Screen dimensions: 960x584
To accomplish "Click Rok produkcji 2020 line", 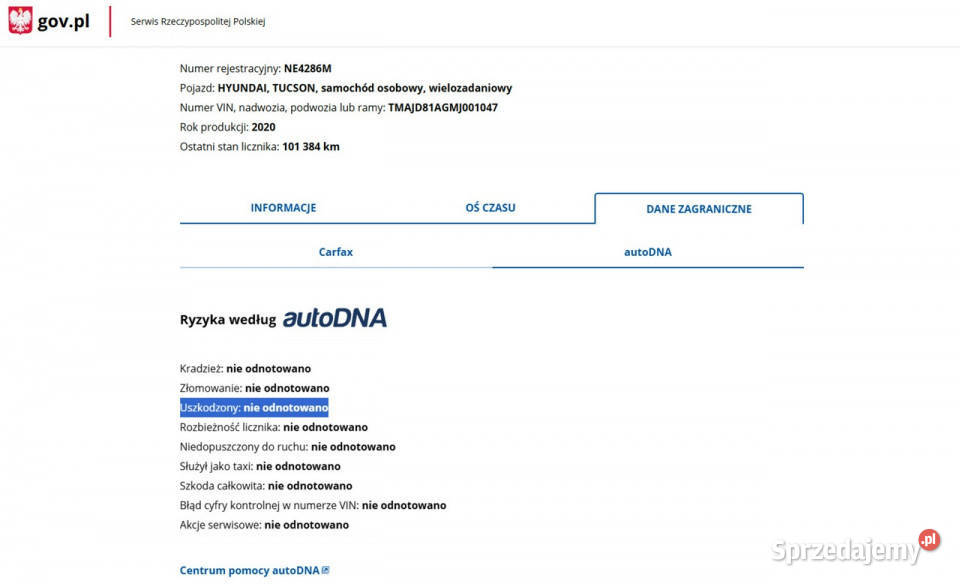I will click(x=228, y=127).
